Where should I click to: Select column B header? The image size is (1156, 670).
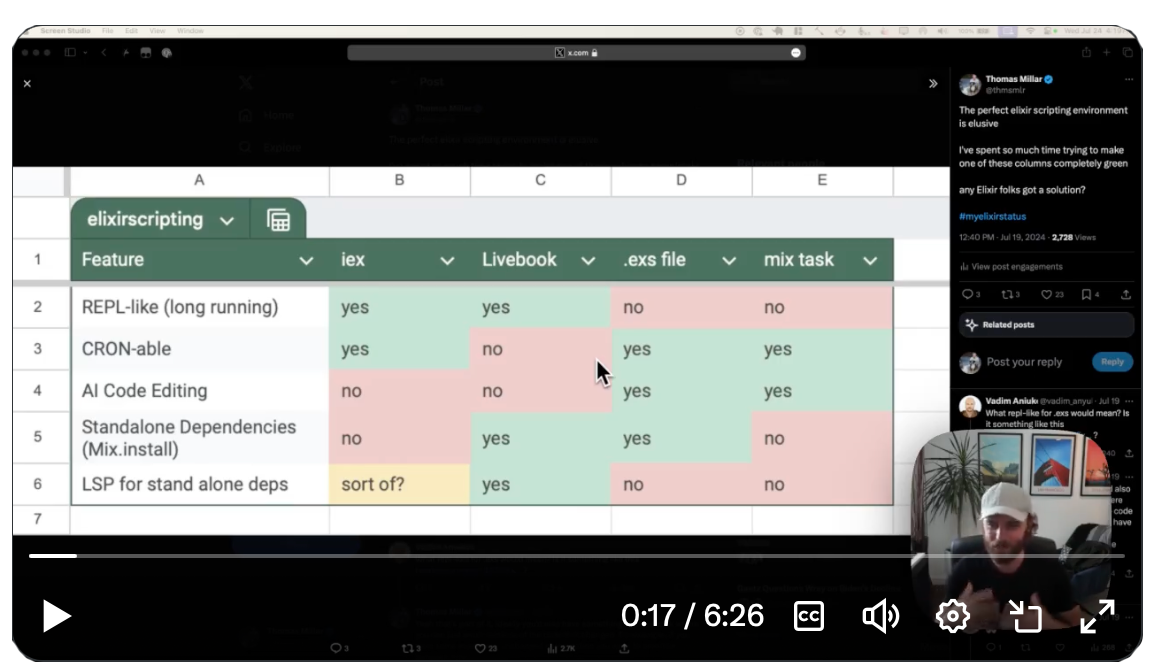pos(400,181)
